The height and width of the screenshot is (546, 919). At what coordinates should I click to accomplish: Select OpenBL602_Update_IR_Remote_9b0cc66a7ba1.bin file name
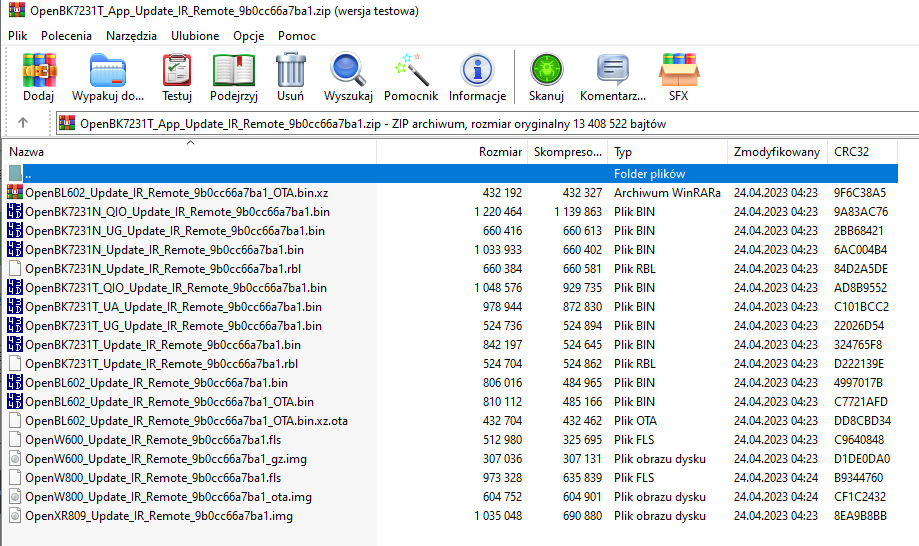(x=156, y=383)
